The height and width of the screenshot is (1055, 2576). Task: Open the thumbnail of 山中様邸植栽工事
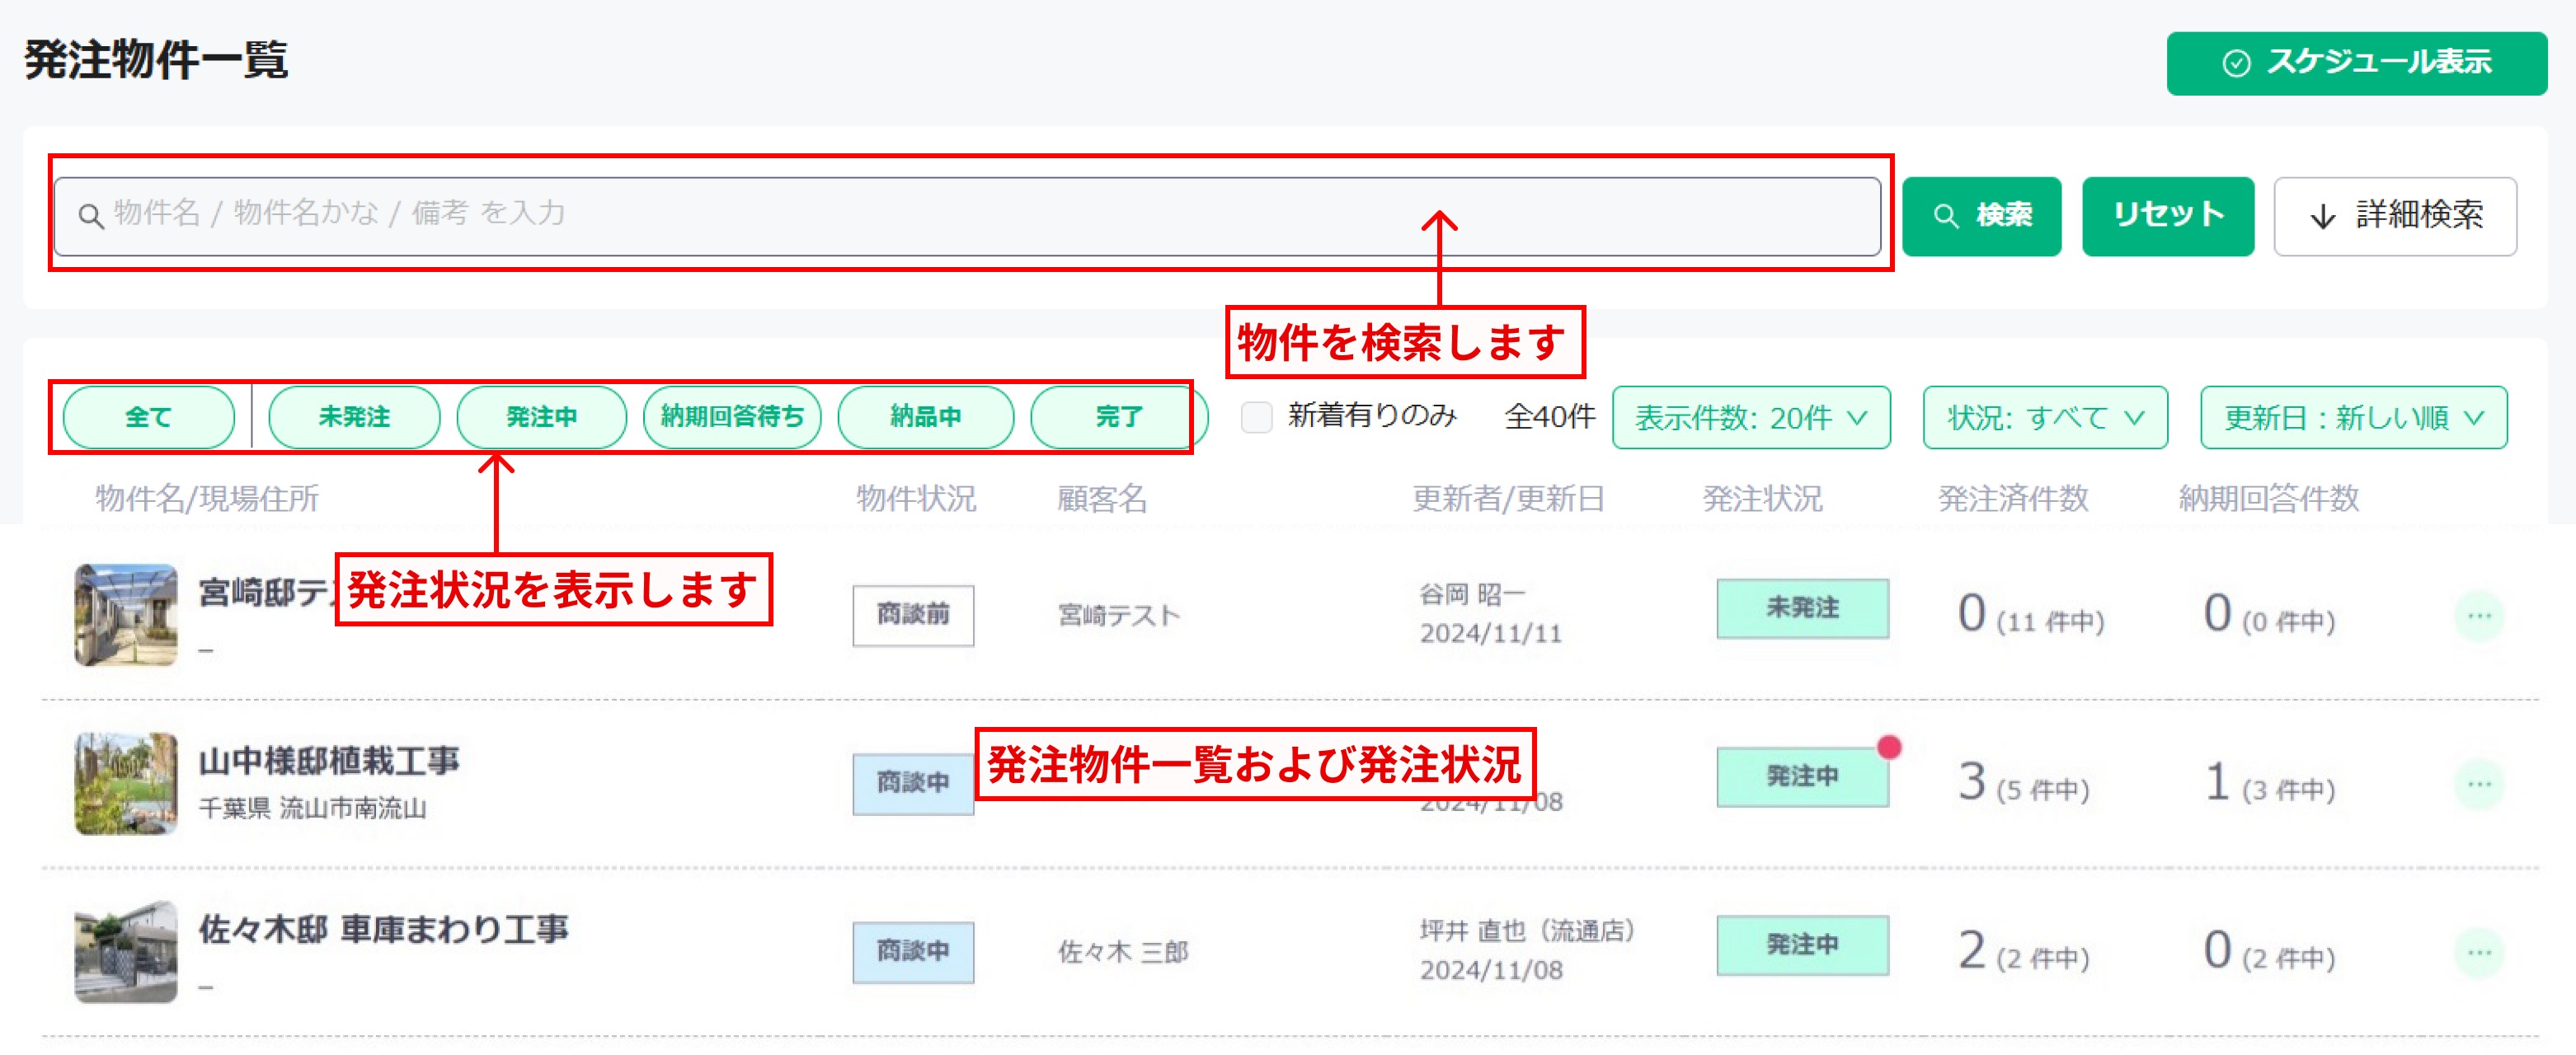[x=126, y=783]
